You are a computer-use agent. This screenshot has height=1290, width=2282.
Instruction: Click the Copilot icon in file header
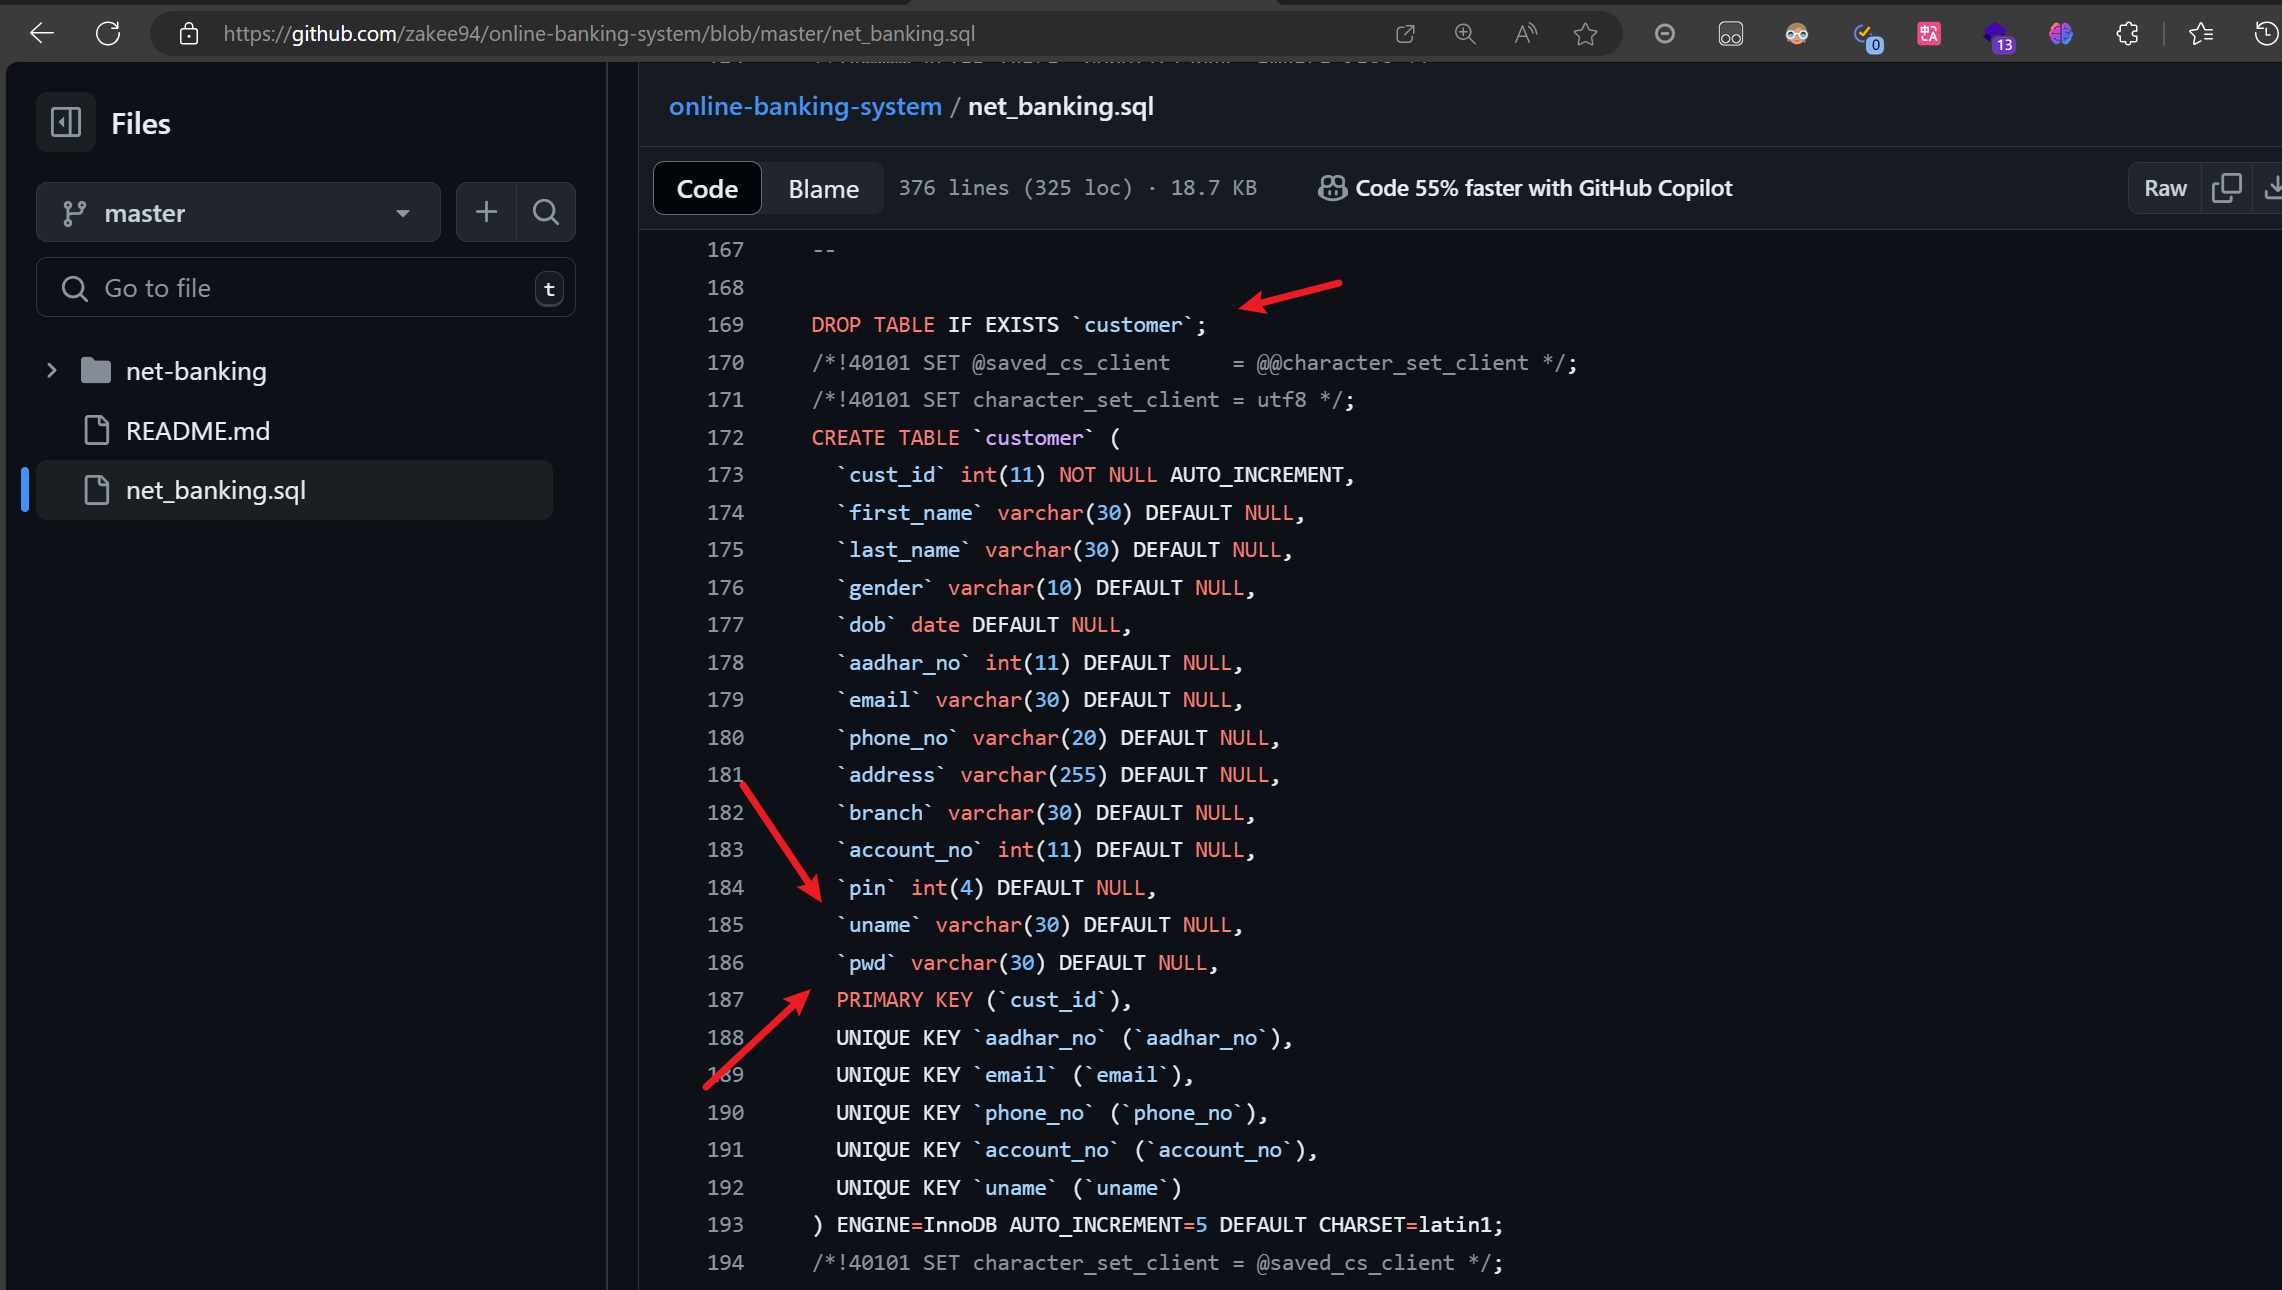click(1332, 188)
